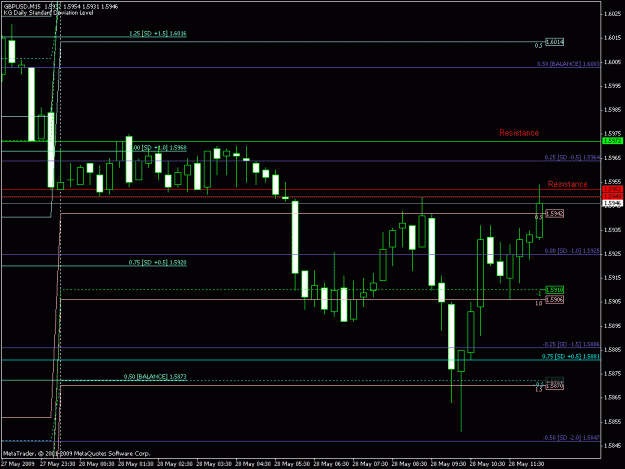Click the green 1.5972 price tag

612,141
